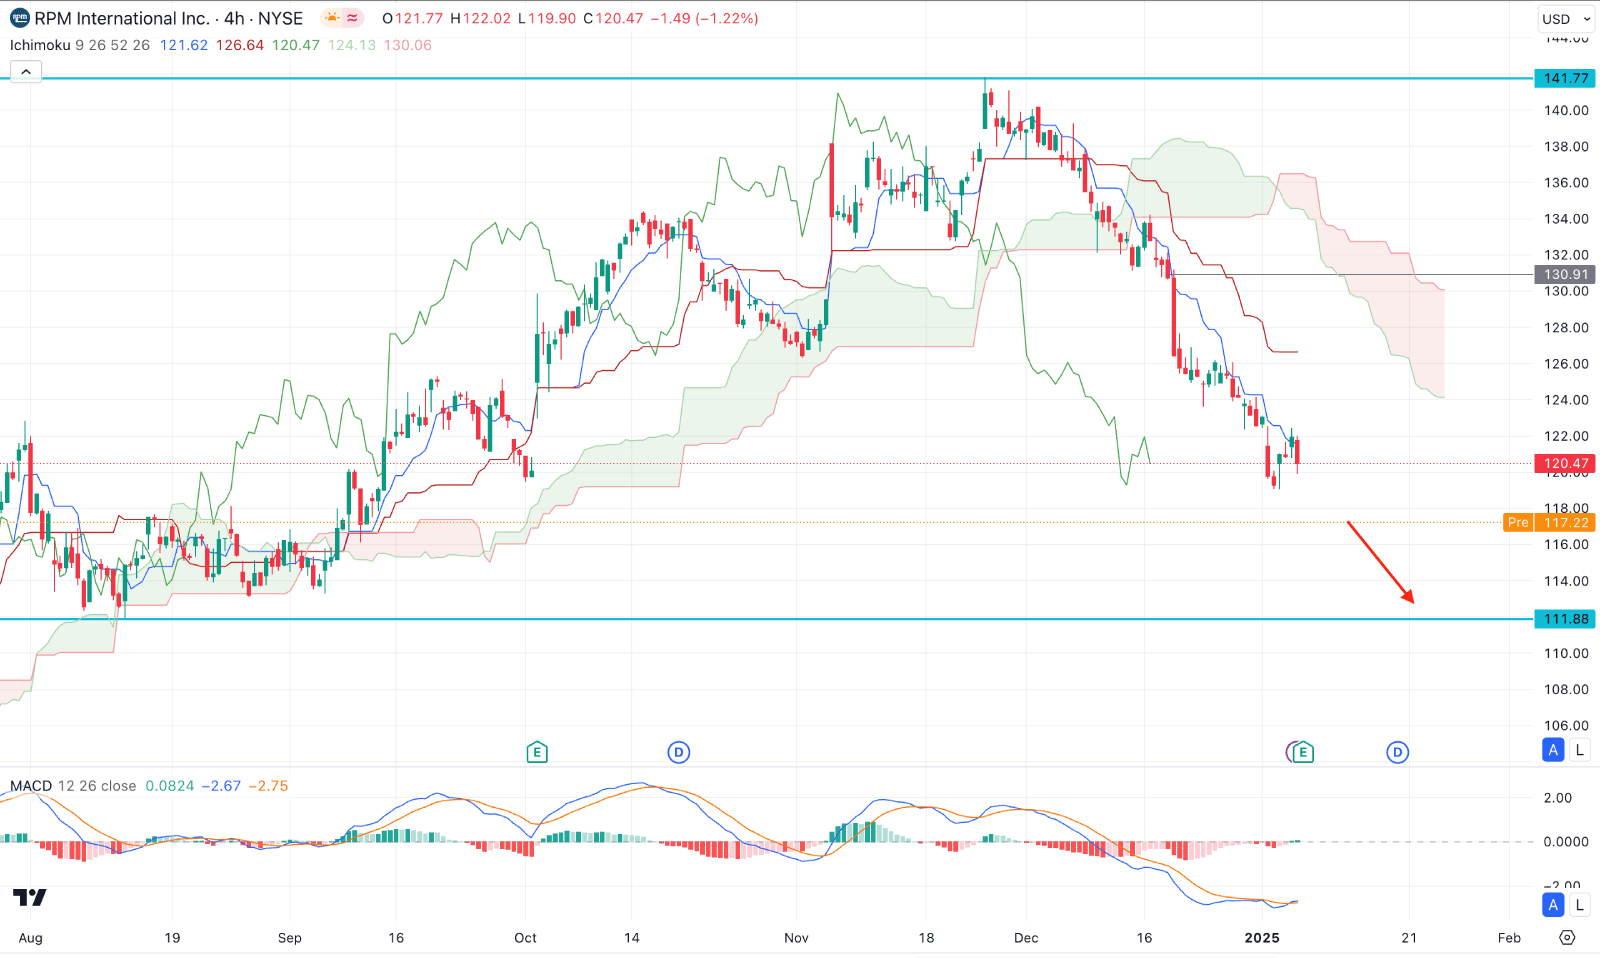The width and height of the screenshot is (1600, 958).
Task: Click the sun market-status icon
Action: click(332, 18)
